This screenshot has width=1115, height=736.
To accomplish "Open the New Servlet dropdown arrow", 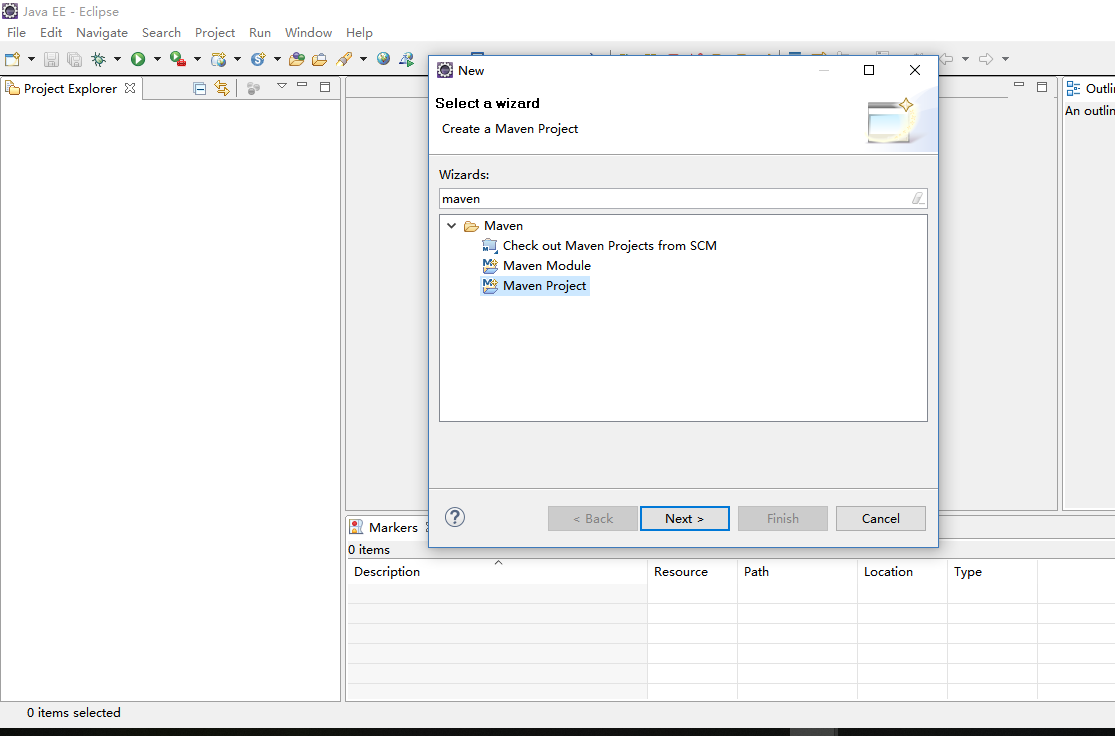I will point(277,59).
